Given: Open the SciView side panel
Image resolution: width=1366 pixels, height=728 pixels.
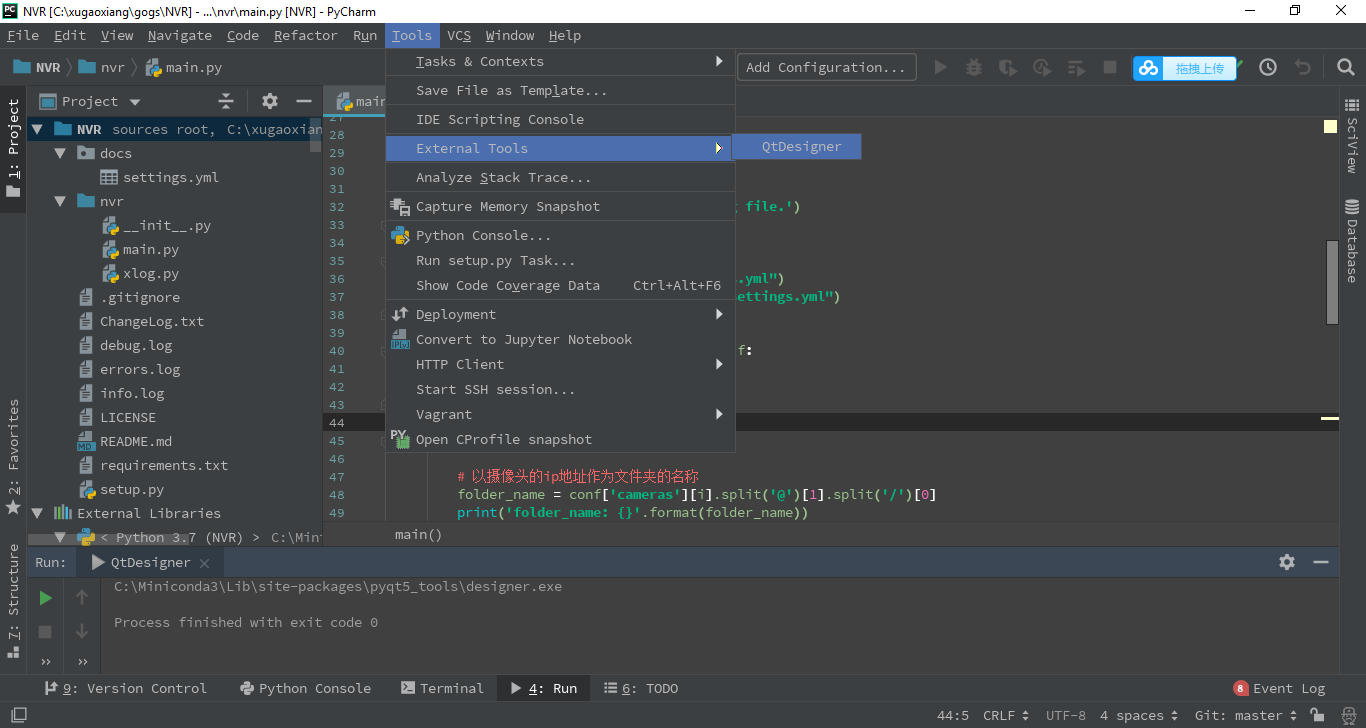Looking at the screenshot, I should pos(1352,136).
